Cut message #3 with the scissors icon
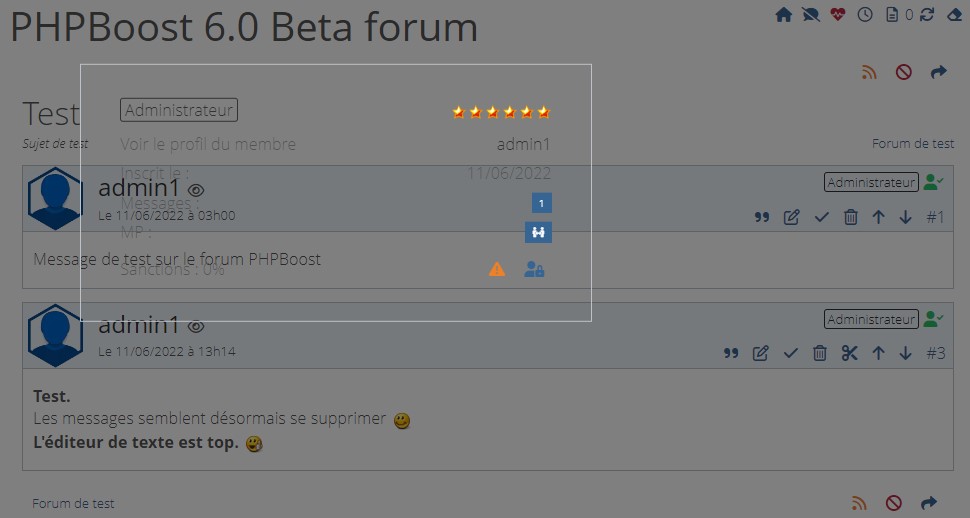 click(849, 353)
